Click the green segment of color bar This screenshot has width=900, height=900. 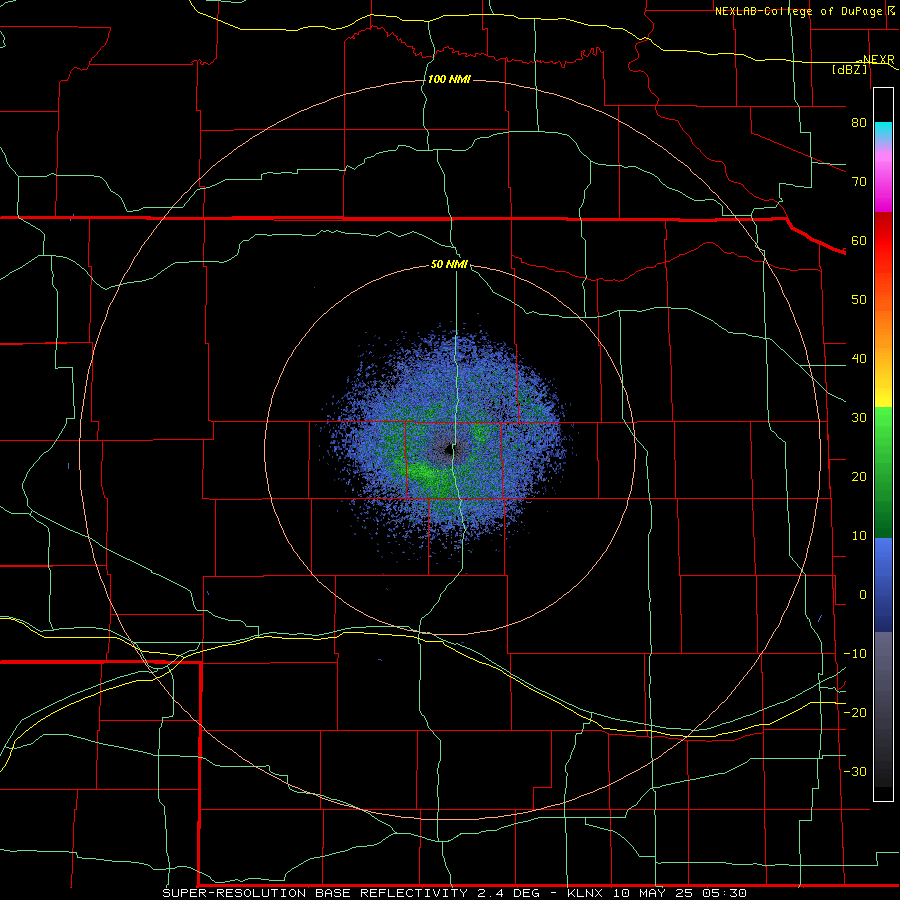[883, 472]
